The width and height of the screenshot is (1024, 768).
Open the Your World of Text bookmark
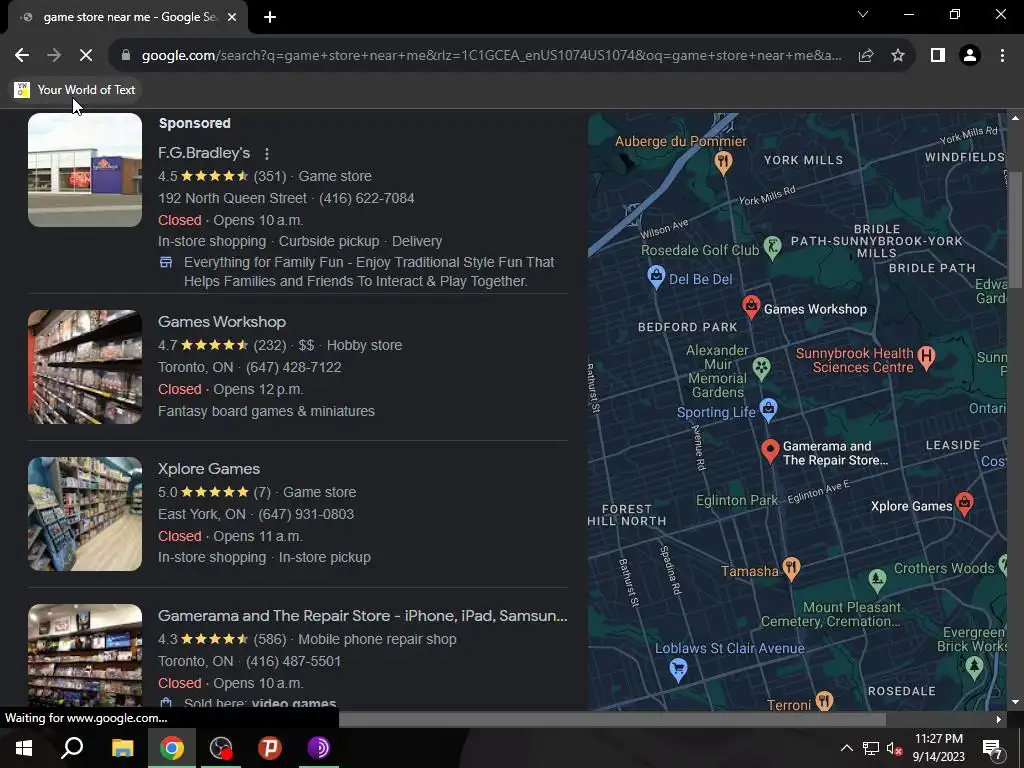pos(76,89)
